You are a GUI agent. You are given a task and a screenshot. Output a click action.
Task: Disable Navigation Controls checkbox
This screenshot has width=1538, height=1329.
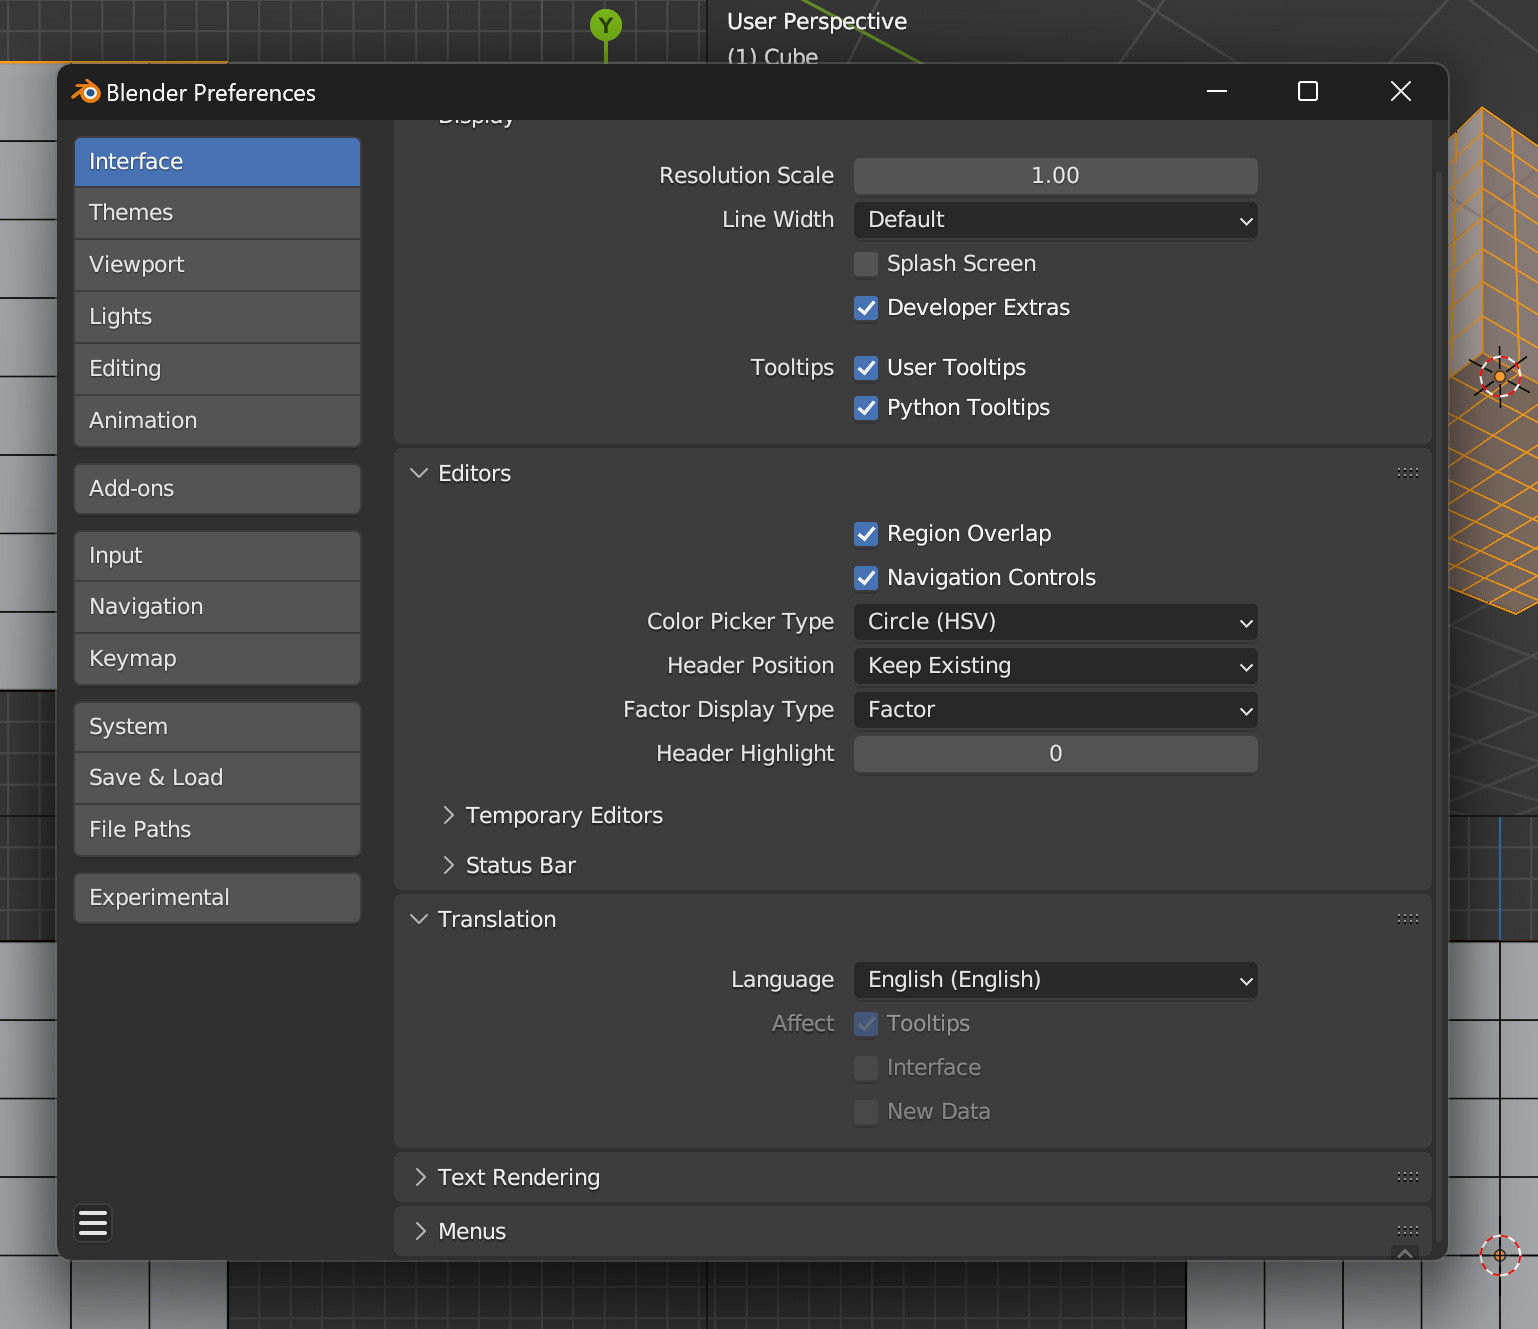tap(866, 578)
